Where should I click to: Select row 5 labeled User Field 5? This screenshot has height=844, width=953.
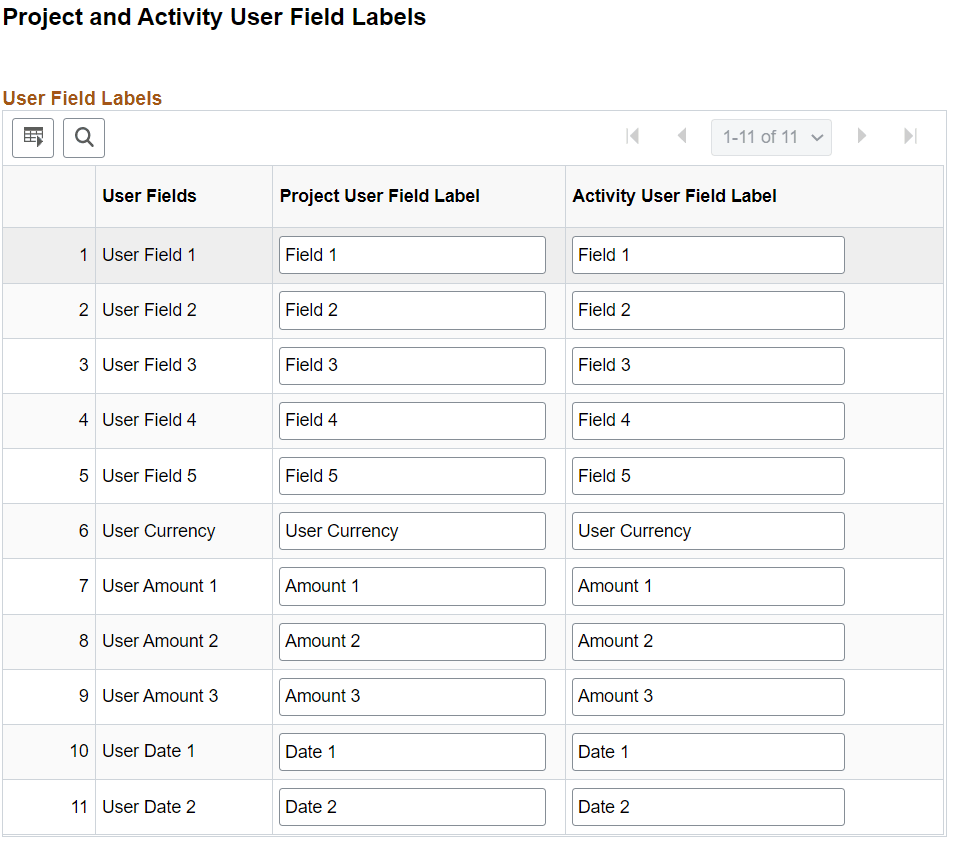pos(148,475)
